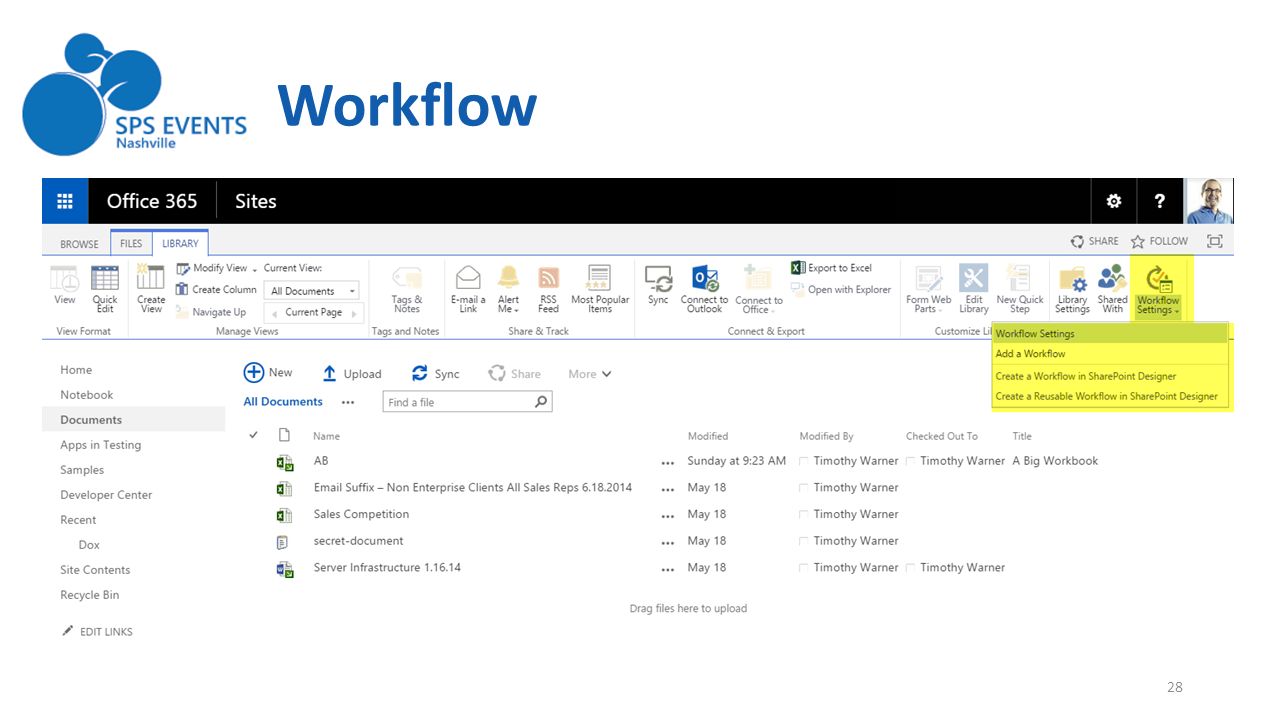Click the presence box beside Timothy Warner on the Modified By AB row
Screen dimensions: 1280x720
[x=805, y=461]
